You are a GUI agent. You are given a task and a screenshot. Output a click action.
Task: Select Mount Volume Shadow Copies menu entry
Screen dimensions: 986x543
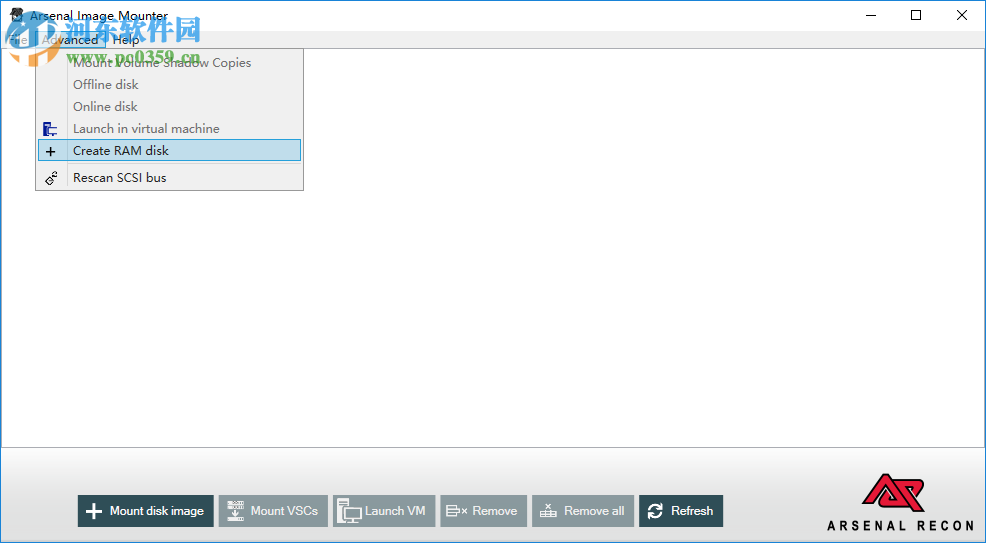(169, 63)
